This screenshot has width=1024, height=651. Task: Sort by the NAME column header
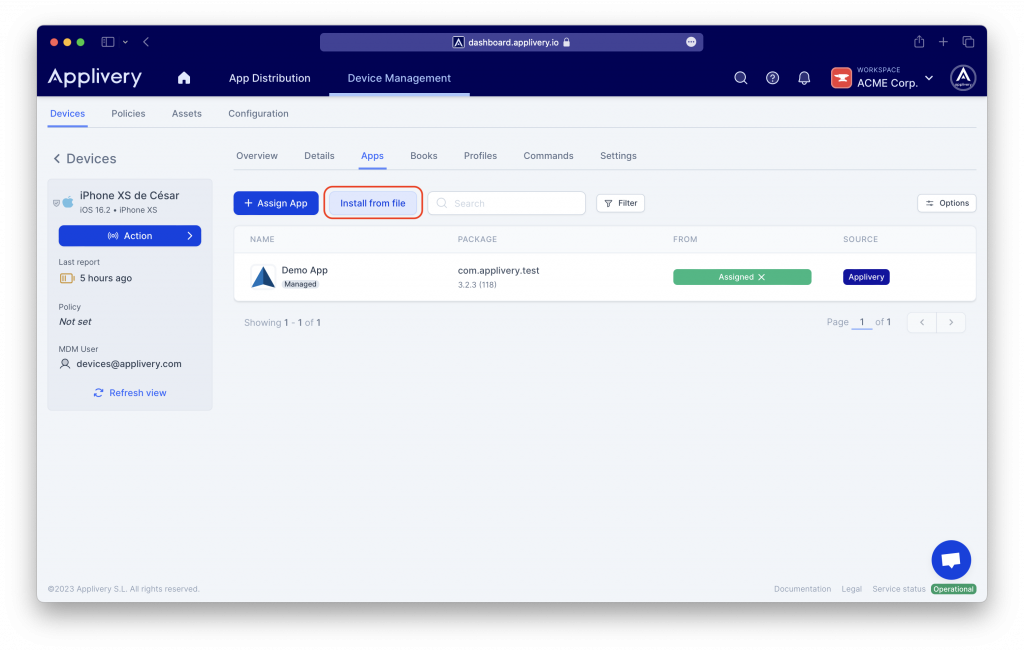tap(262, 240)
